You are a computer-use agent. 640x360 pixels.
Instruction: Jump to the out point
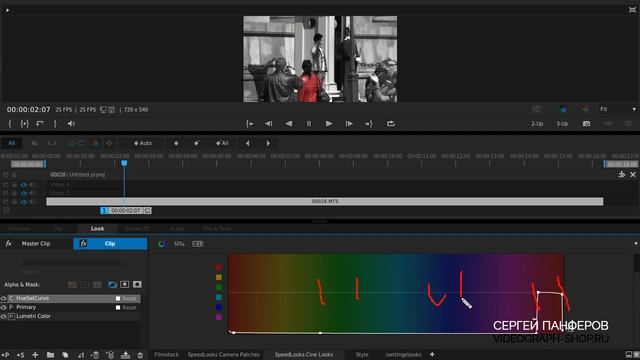[369, 124]
